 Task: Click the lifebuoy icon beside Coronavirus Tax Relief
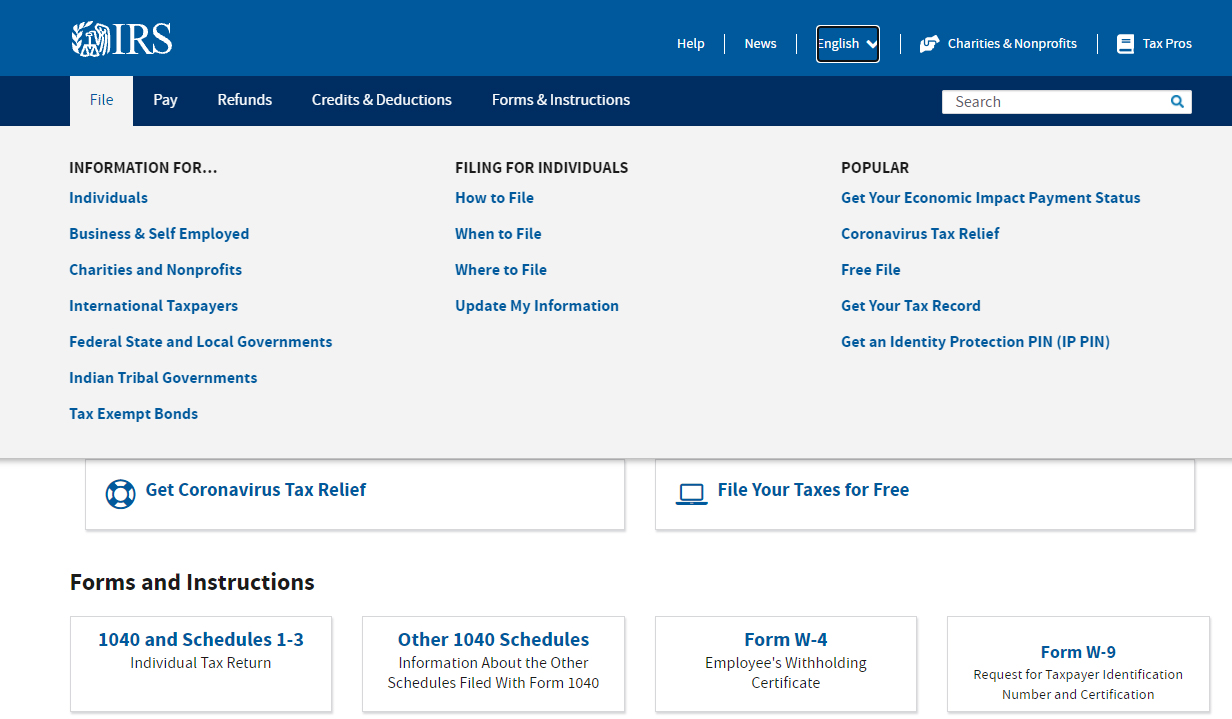(120, 494)
